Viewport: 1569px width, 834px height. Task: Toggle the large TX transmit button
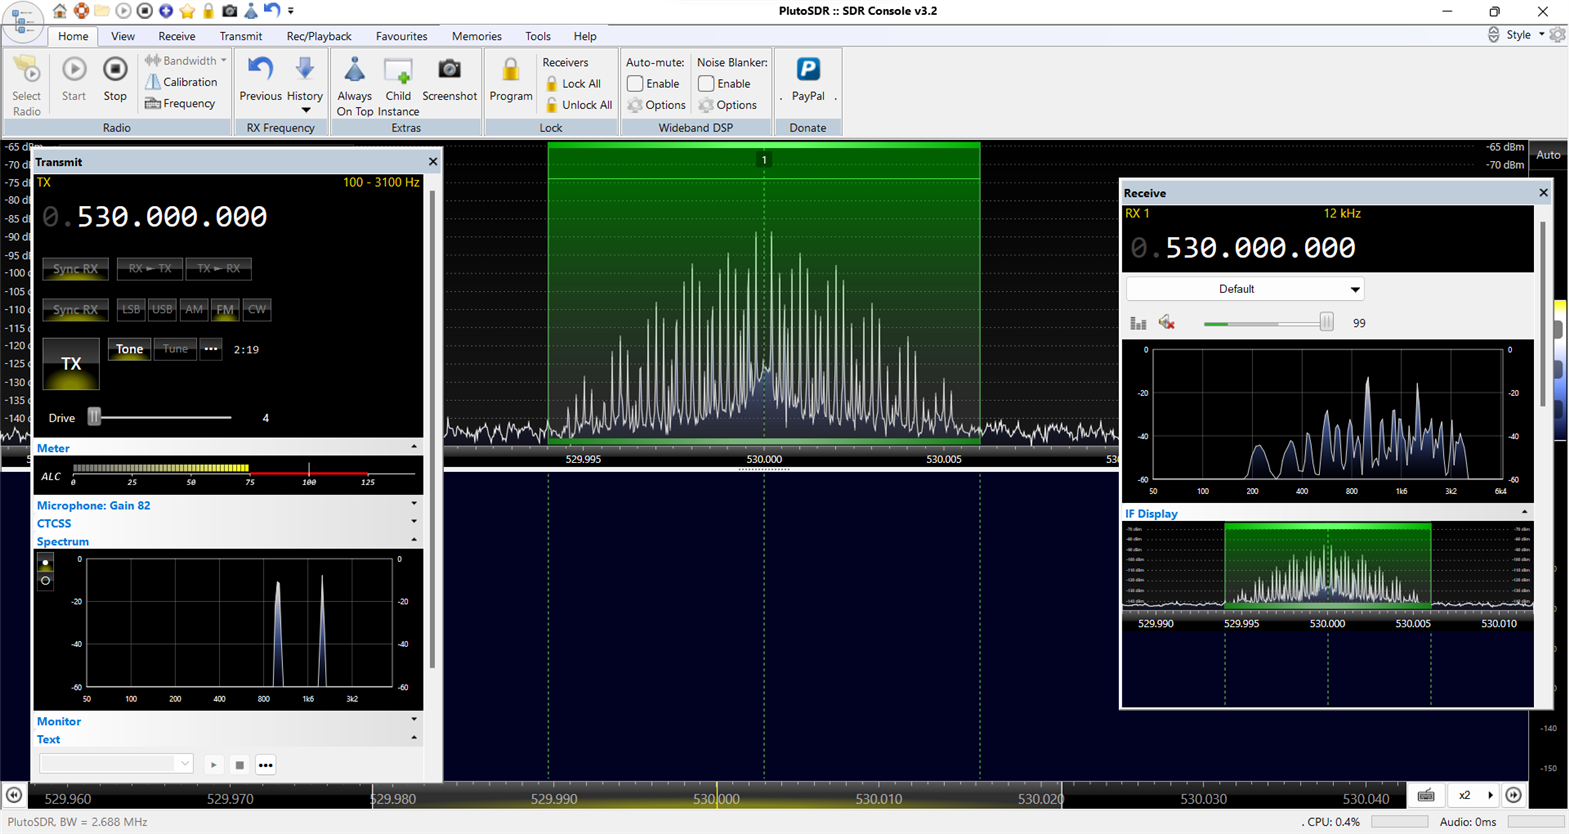(70, 363)
